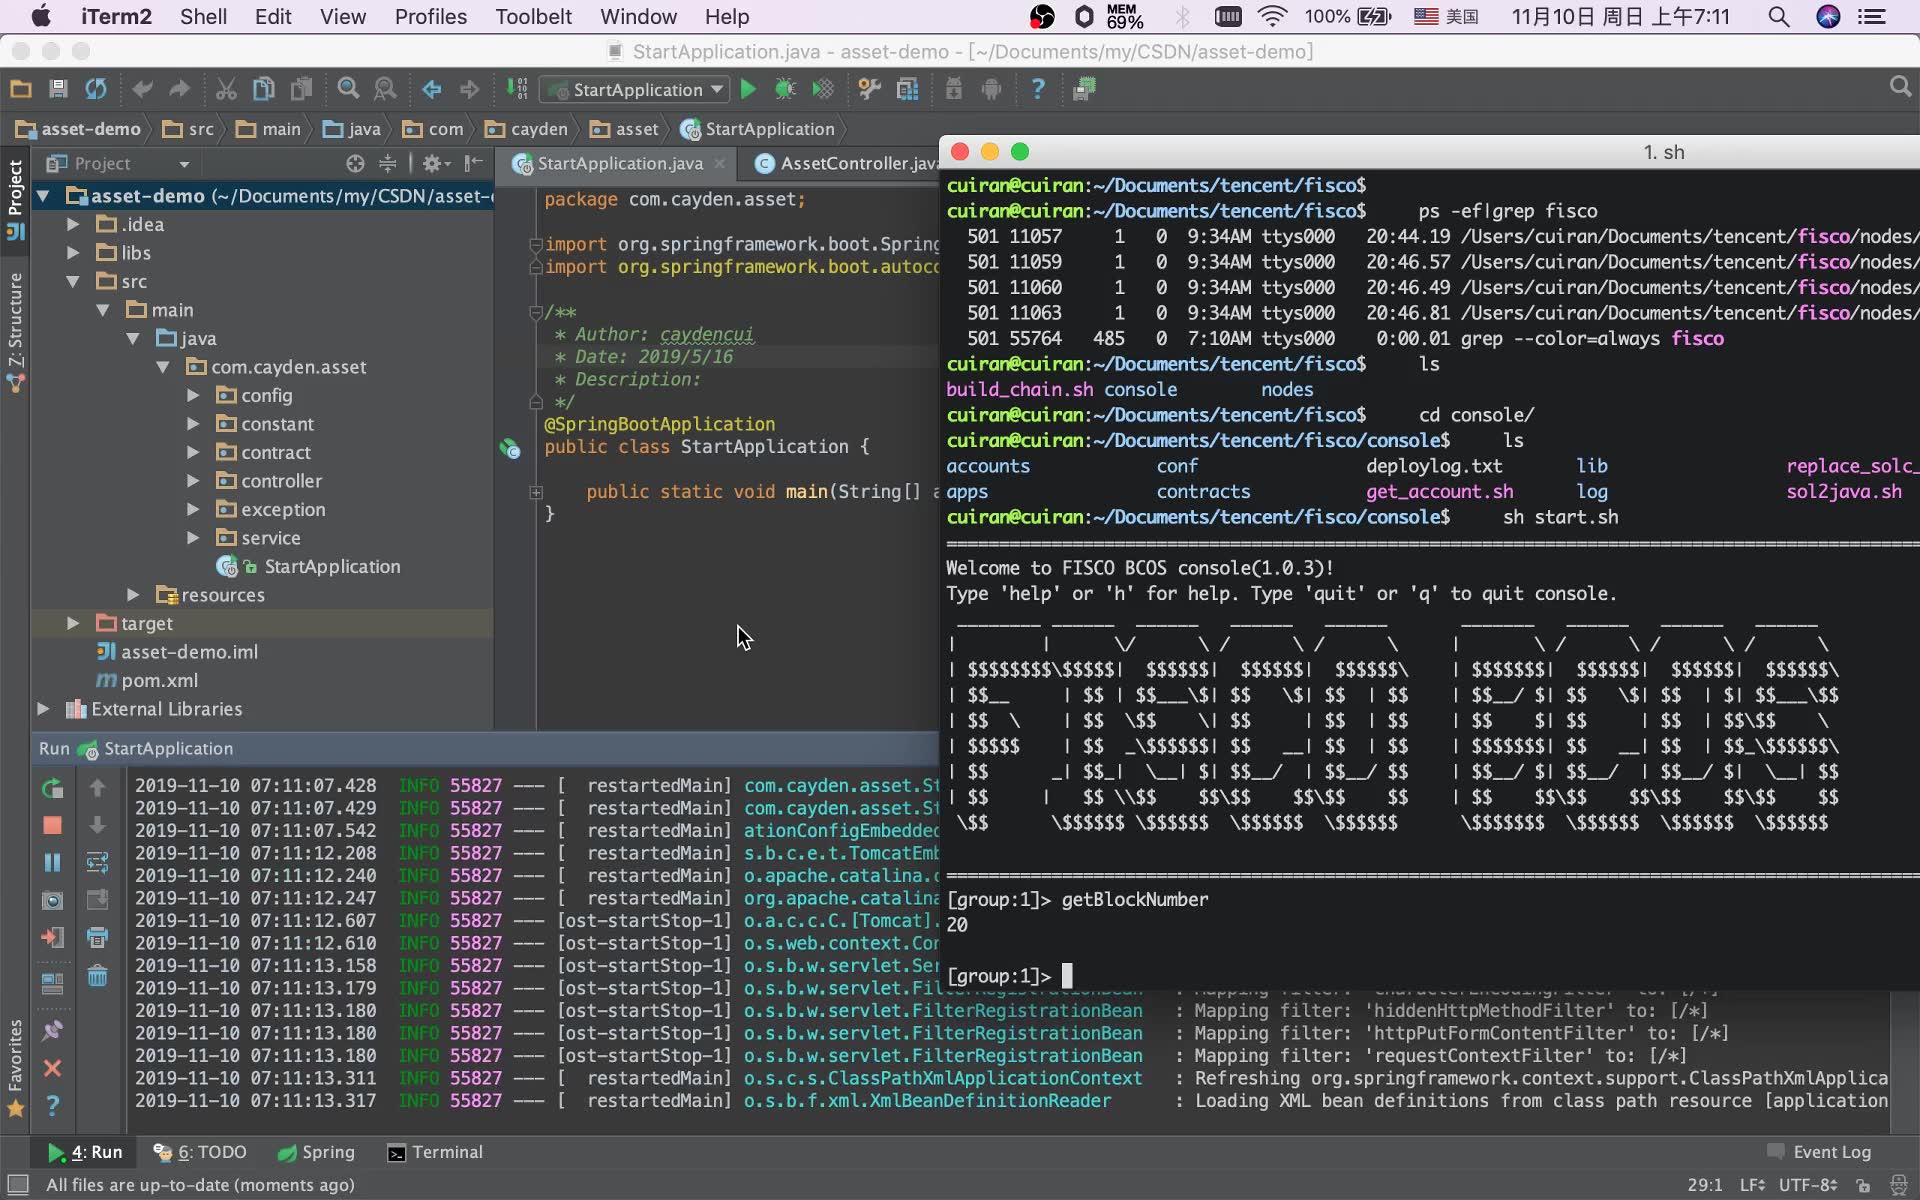Open Settings via the wrench toolbar icon
This screenshot has width=1920, height=1200.
869,90
